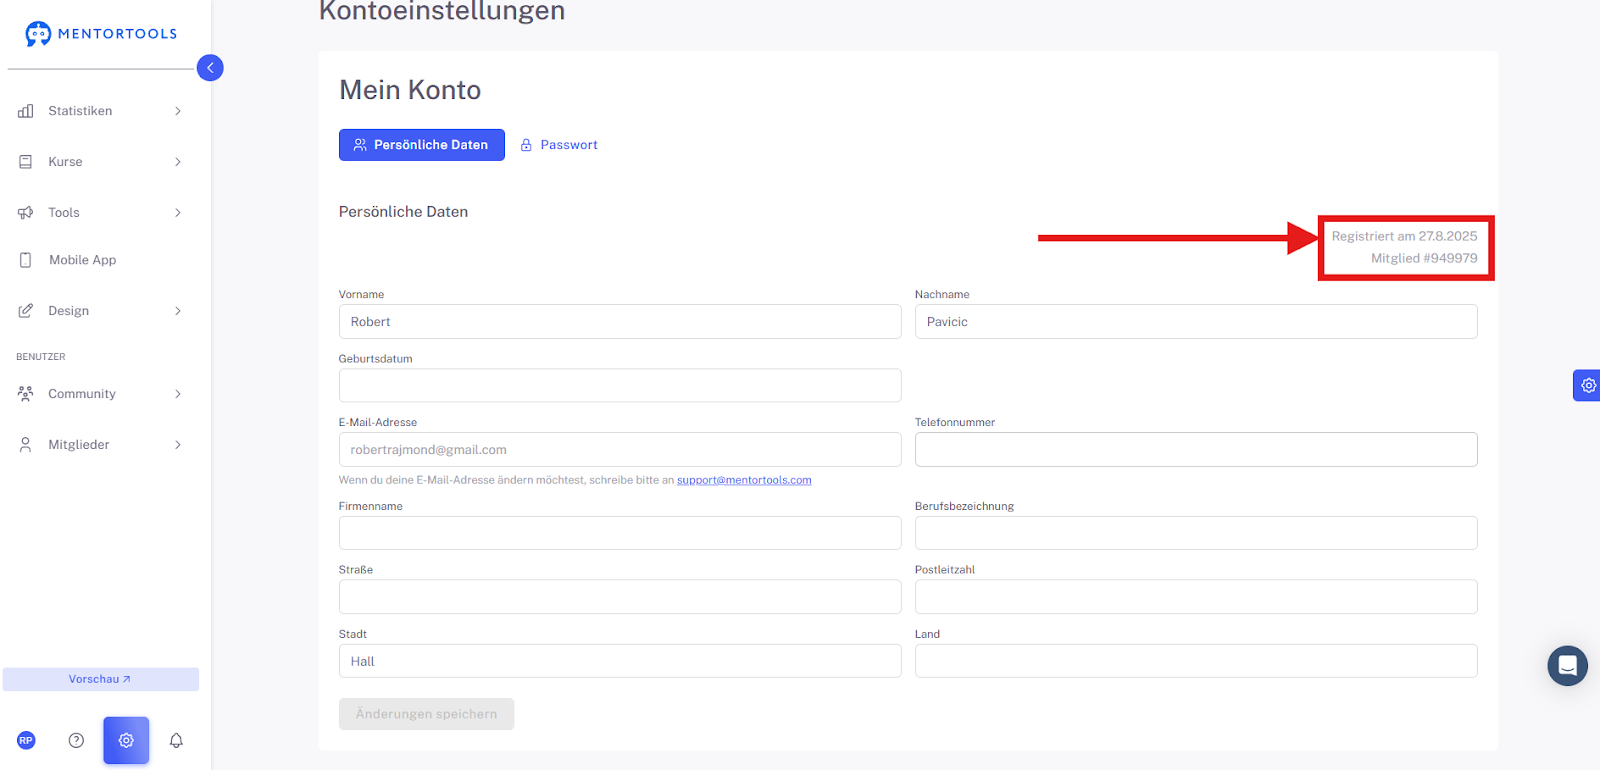Click the Kontoeinstellungen page title

442,11
